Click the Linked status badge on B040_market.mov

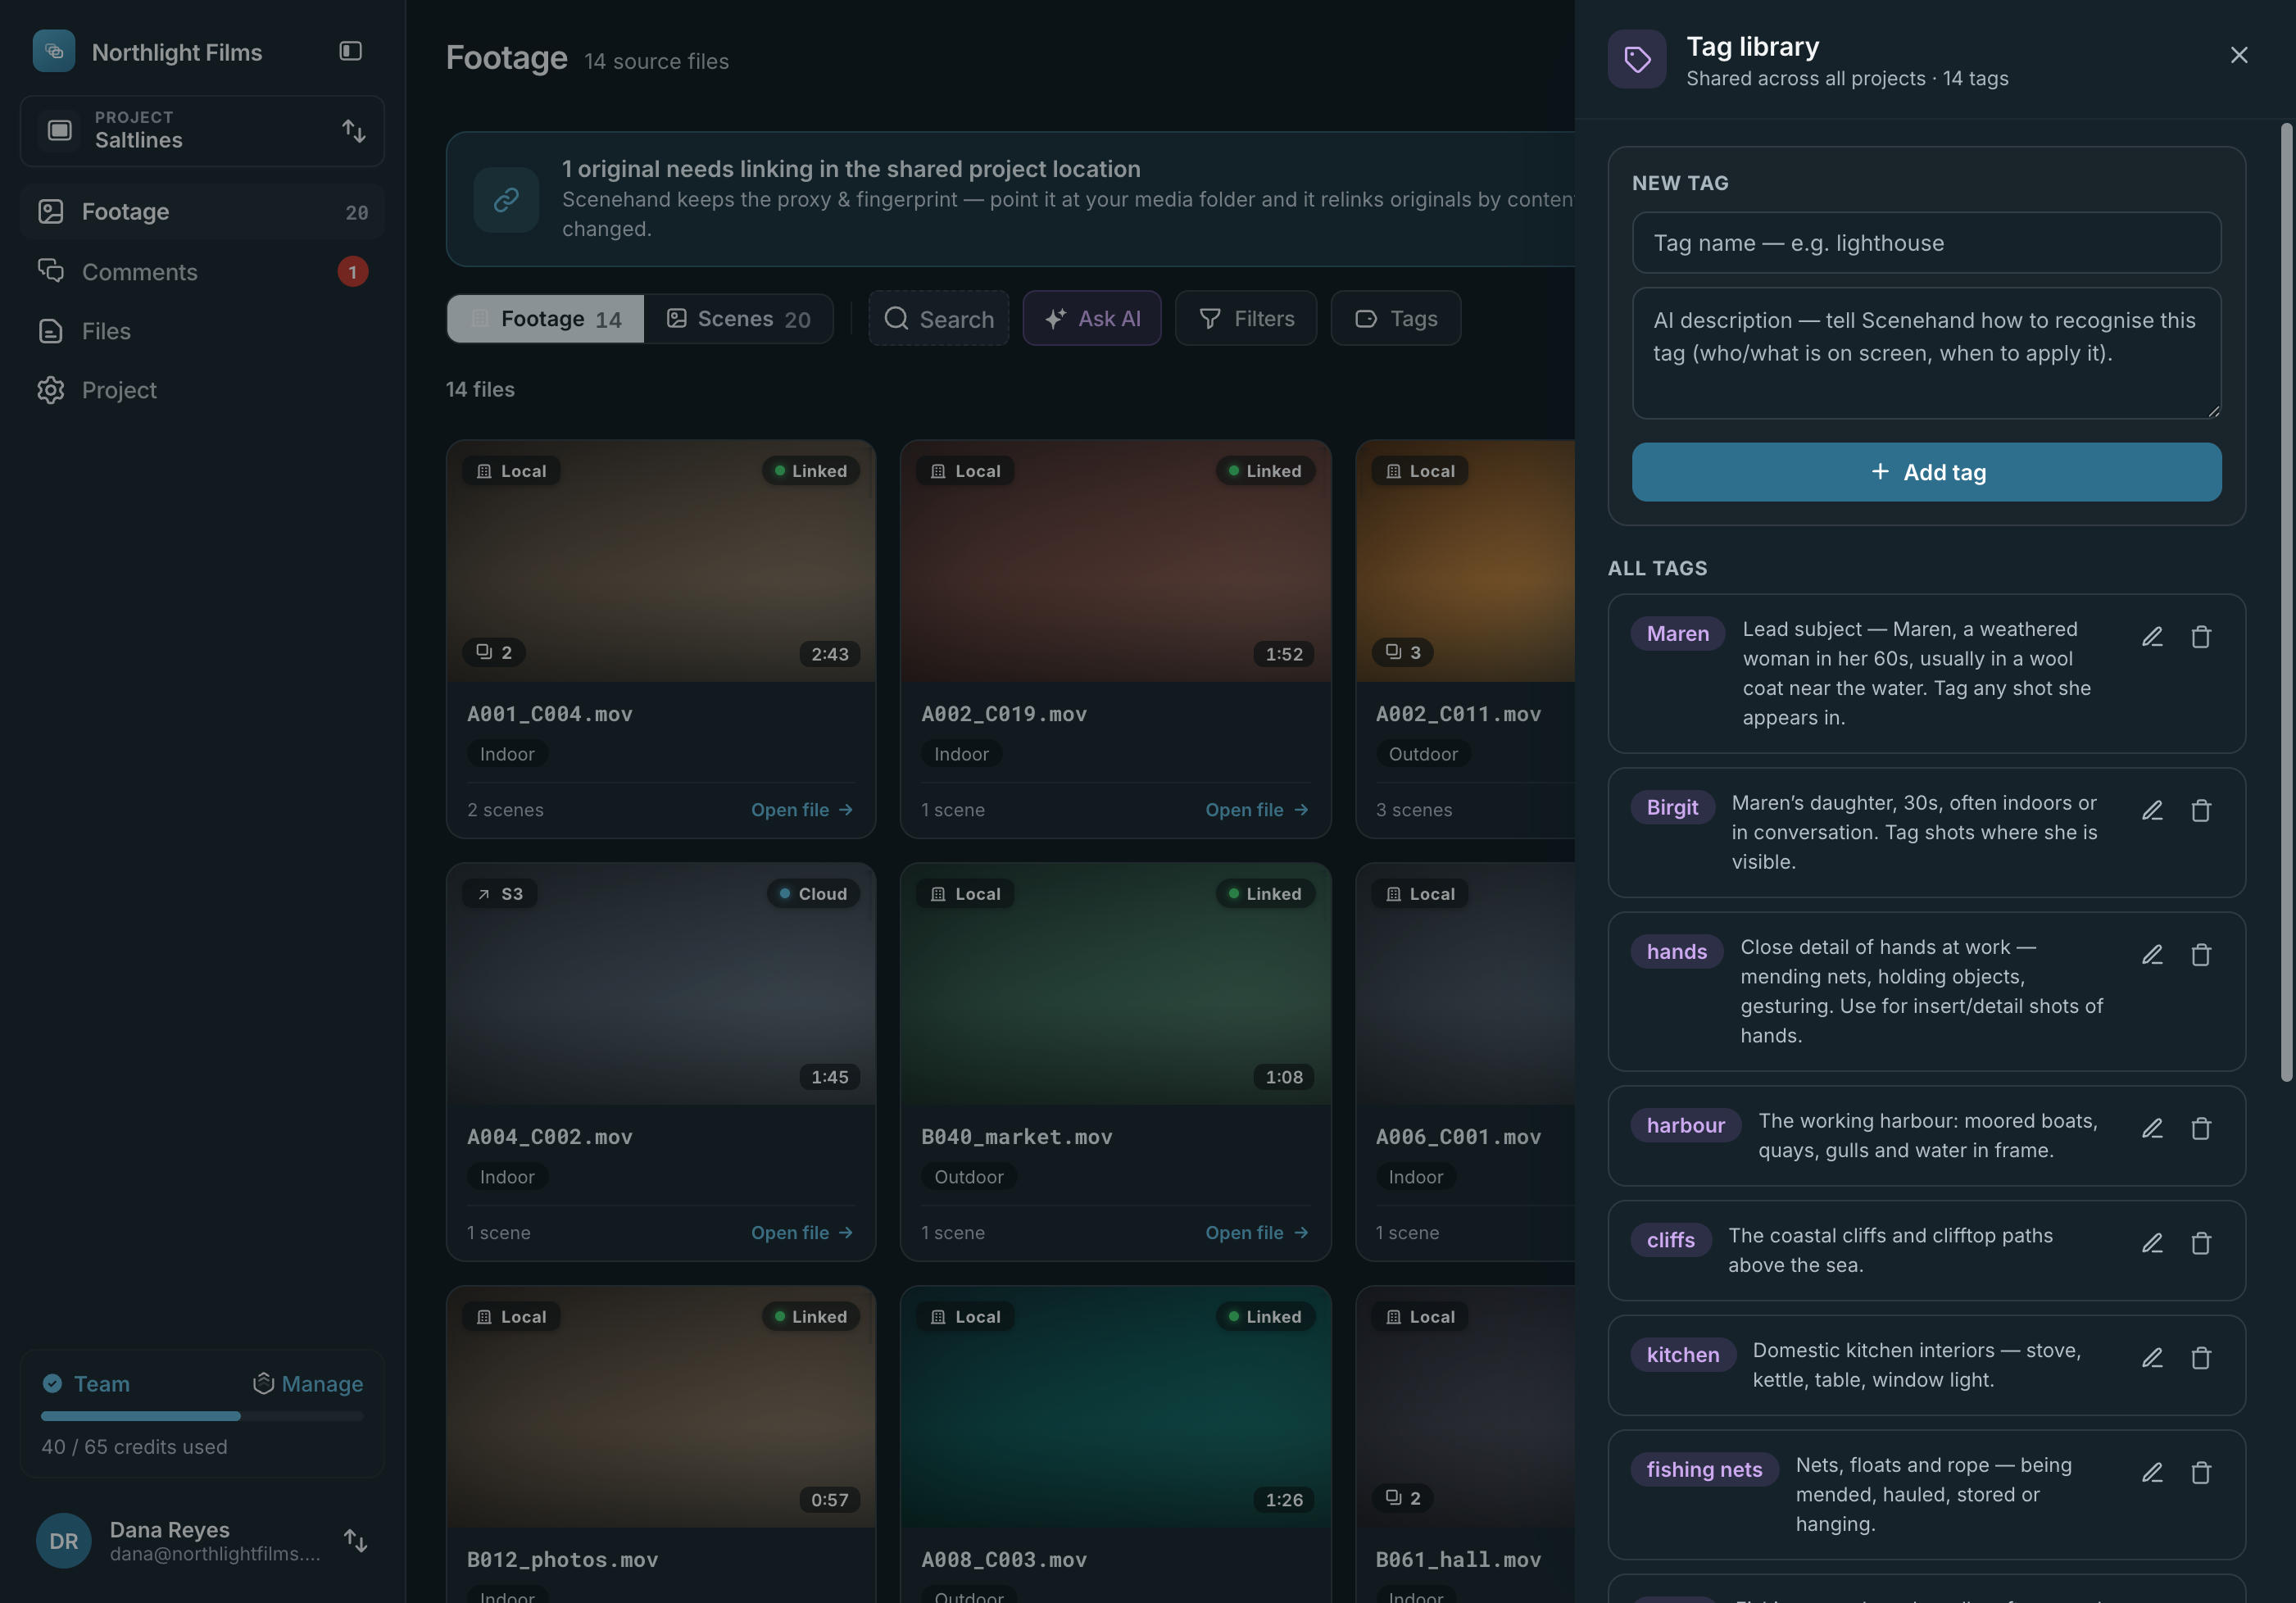[1265, 894]
